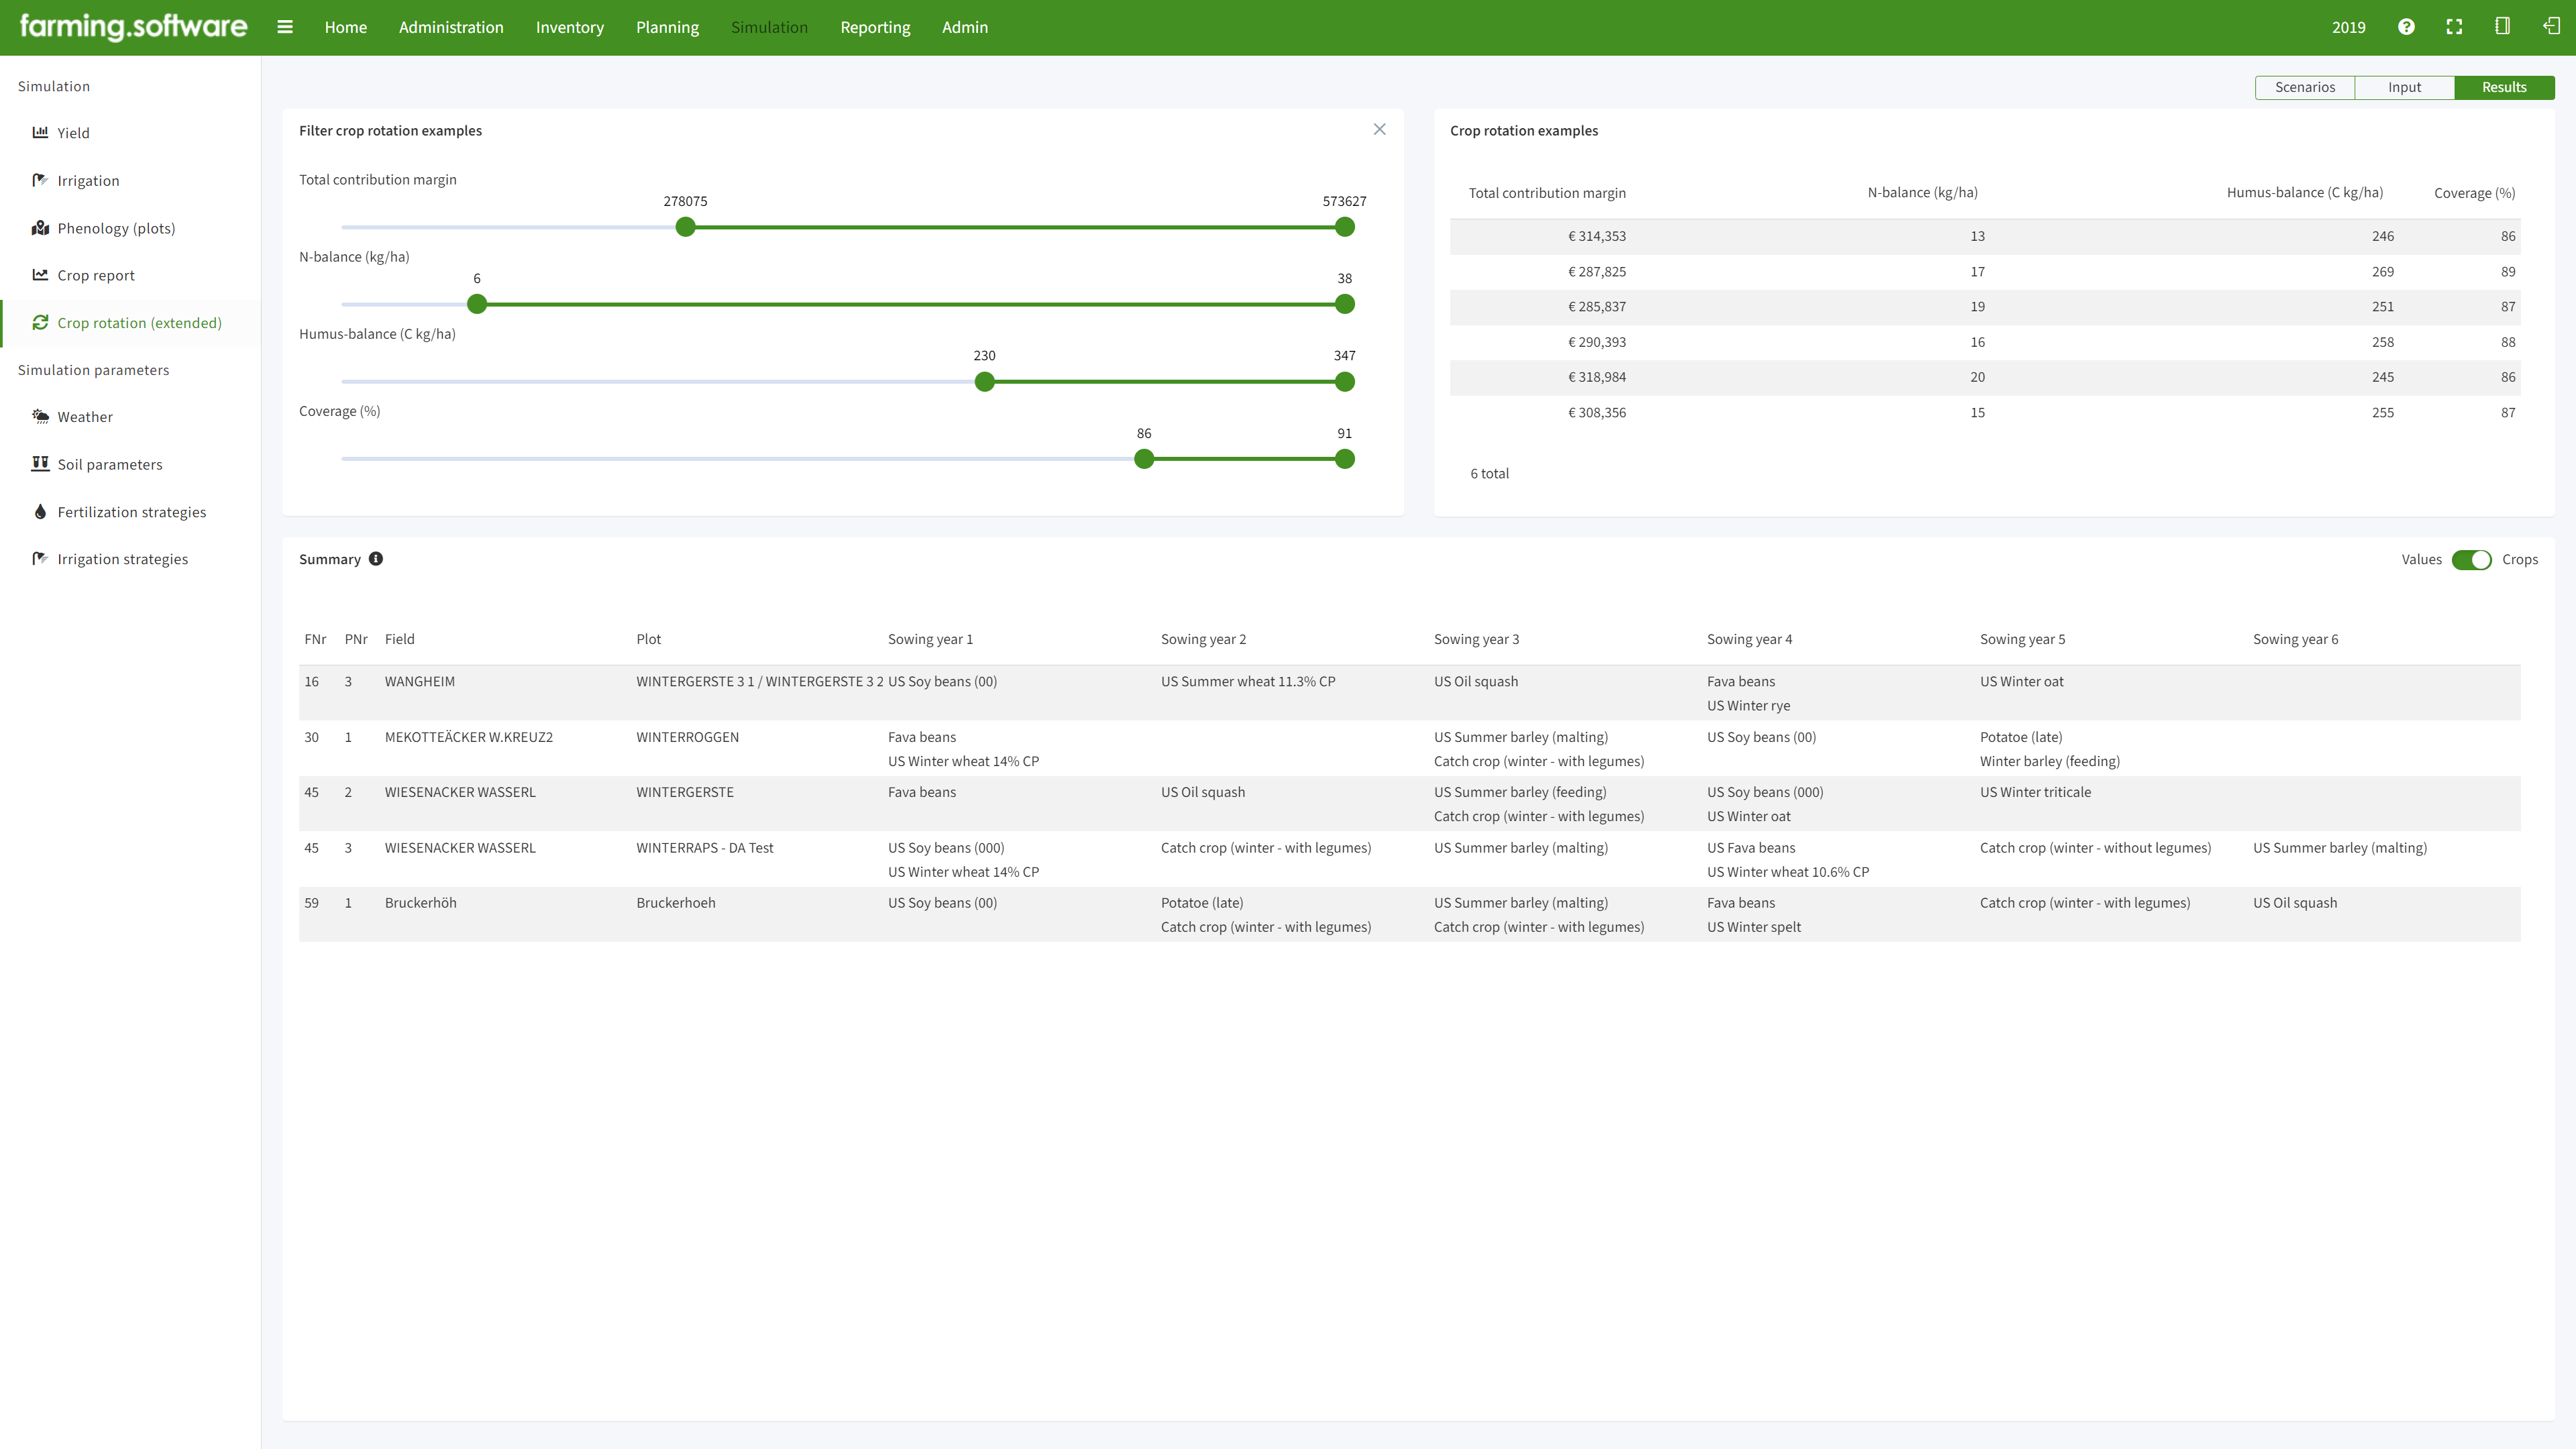Click US Winter triticale cell
The height and width of the screenshot is (1449, 2576).
tap(2035, 792)
